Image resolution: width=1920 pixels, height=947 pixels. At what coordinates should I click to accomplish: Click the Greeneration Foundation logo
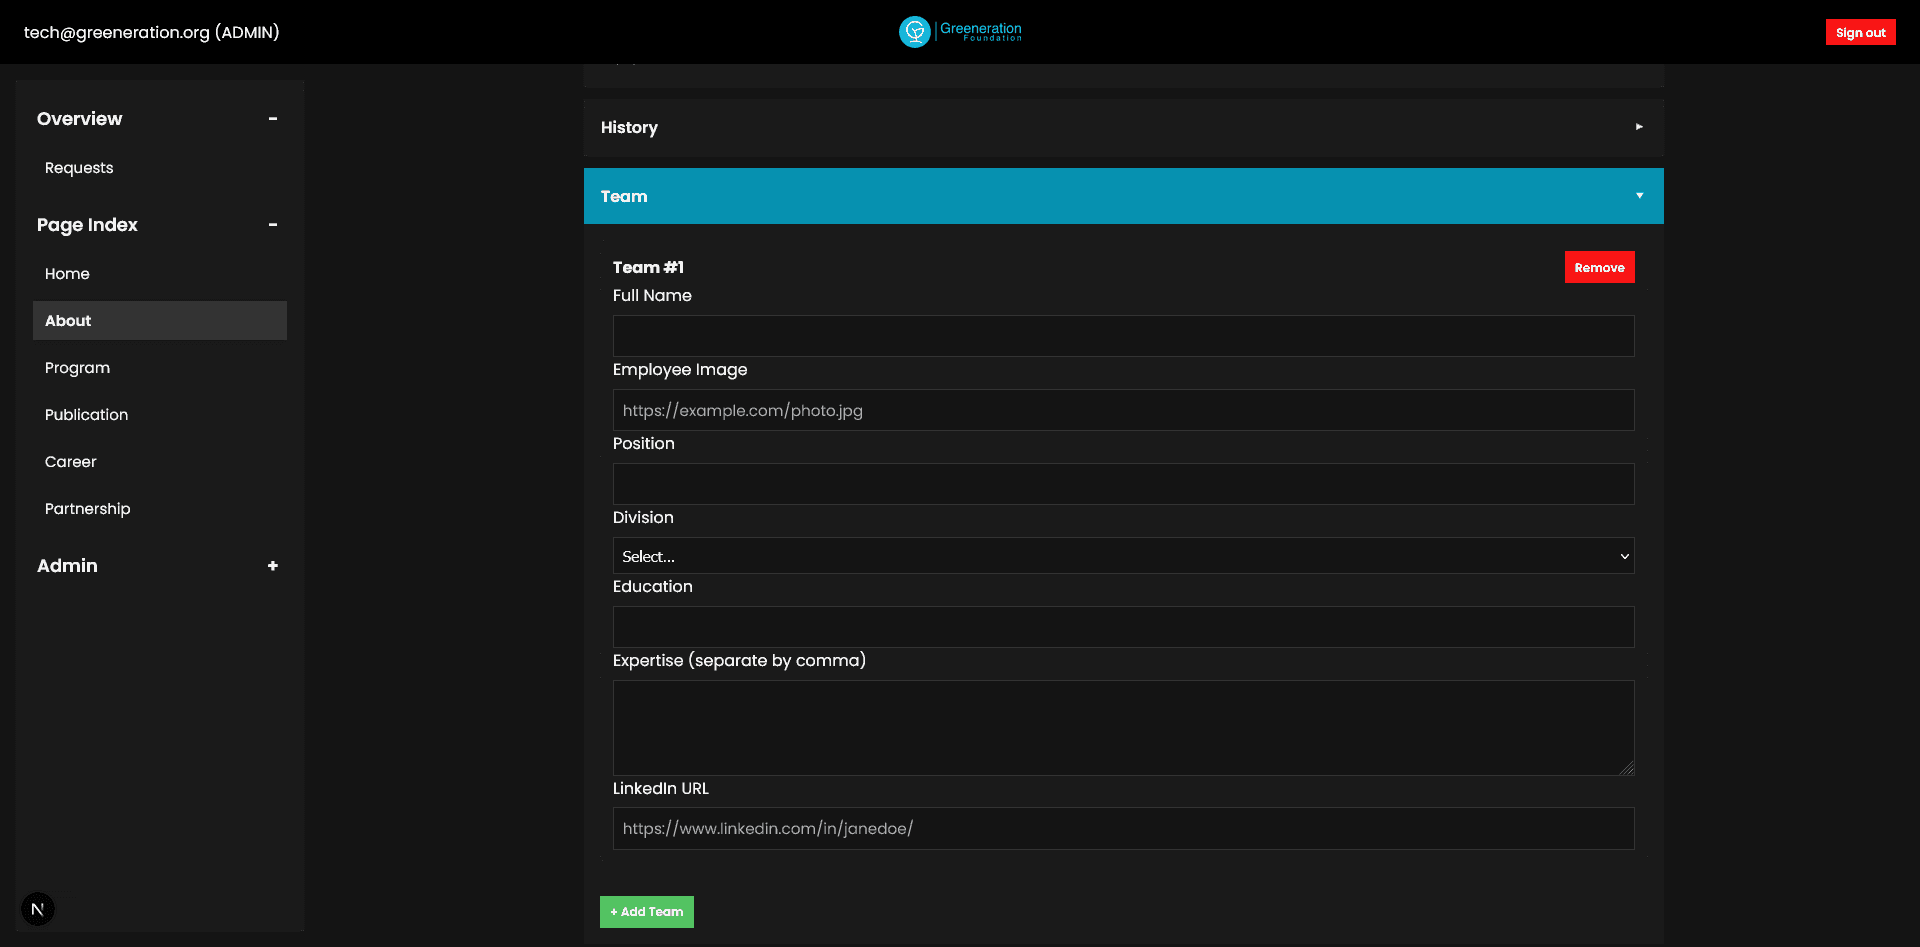960,32
